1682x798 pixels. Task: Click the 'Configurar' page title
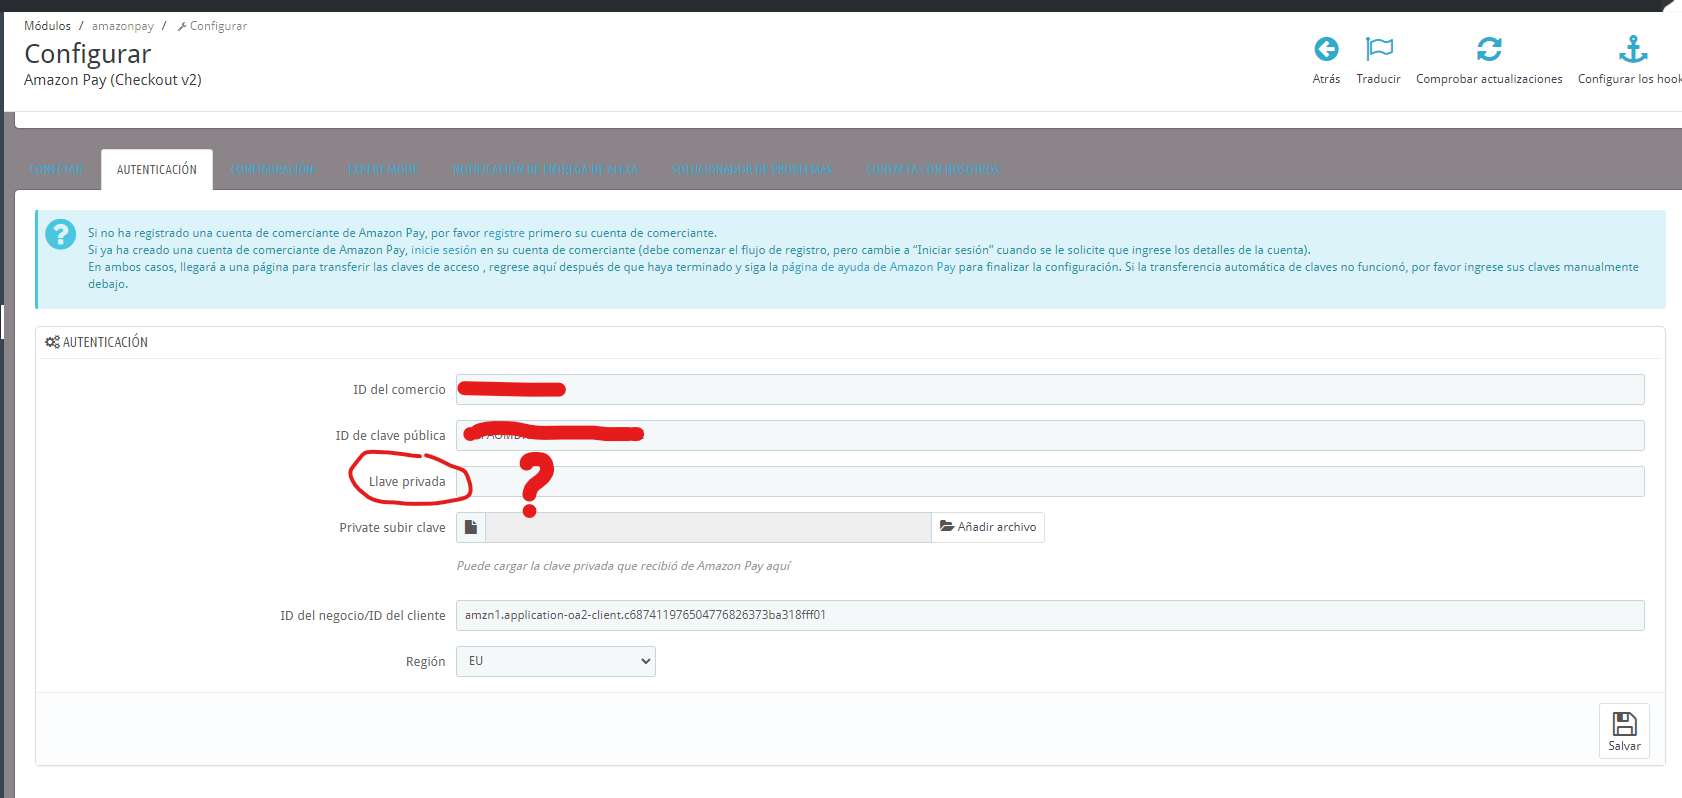click(x=88, y=53)
